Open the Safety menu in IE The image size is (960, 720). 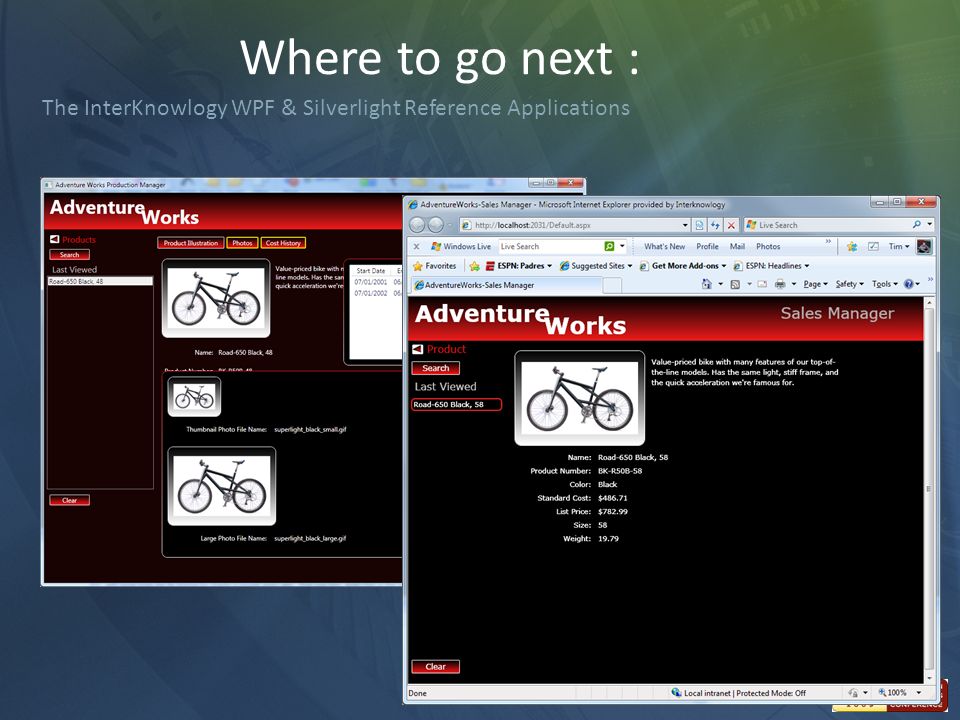coord(850,283)
